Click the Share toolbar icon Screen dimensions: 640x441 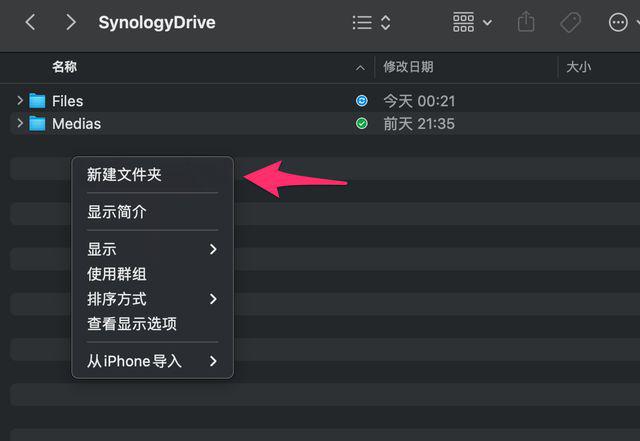[527, 22]
